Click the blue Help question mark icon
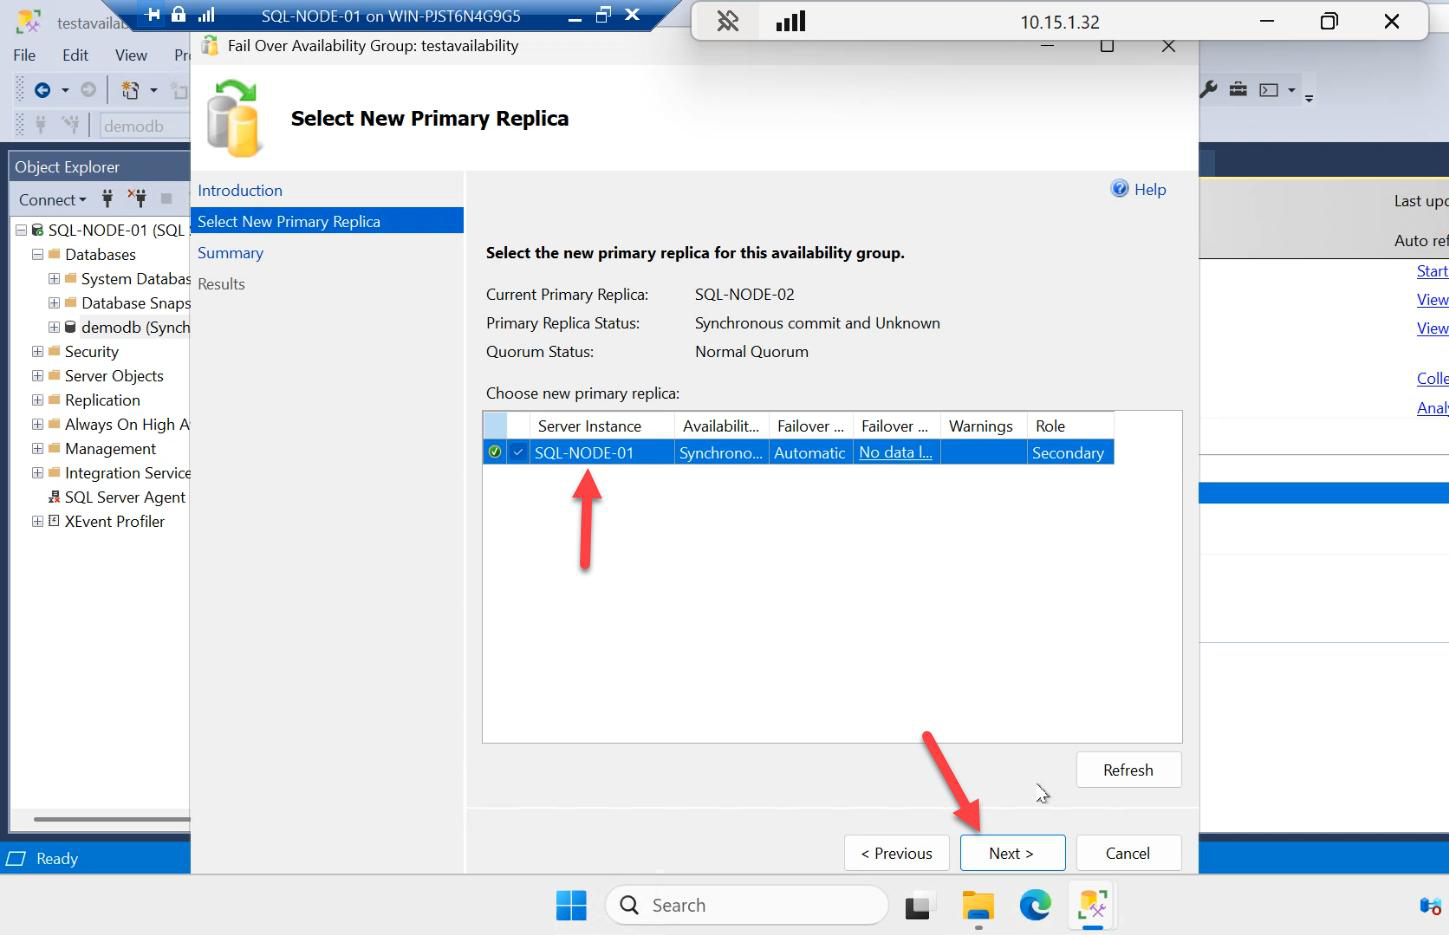Image resolution: width=1449 pixels, height=935 pixels. [x=1120, y=189]
